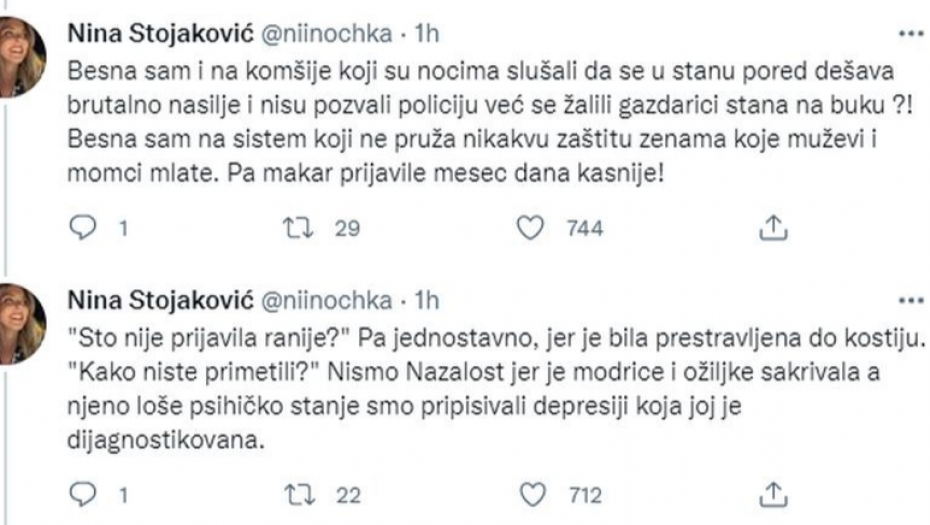Share the tweet starting "Besna sam"

tap(770, 230)
